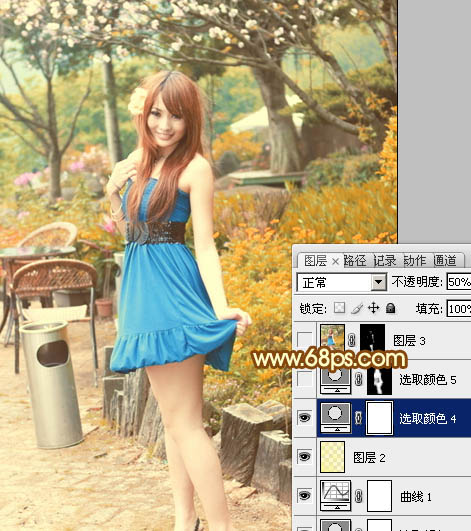Click the lock position move icon
The width and height of the screenshot is (471, 531).
[x=373, y=308]
